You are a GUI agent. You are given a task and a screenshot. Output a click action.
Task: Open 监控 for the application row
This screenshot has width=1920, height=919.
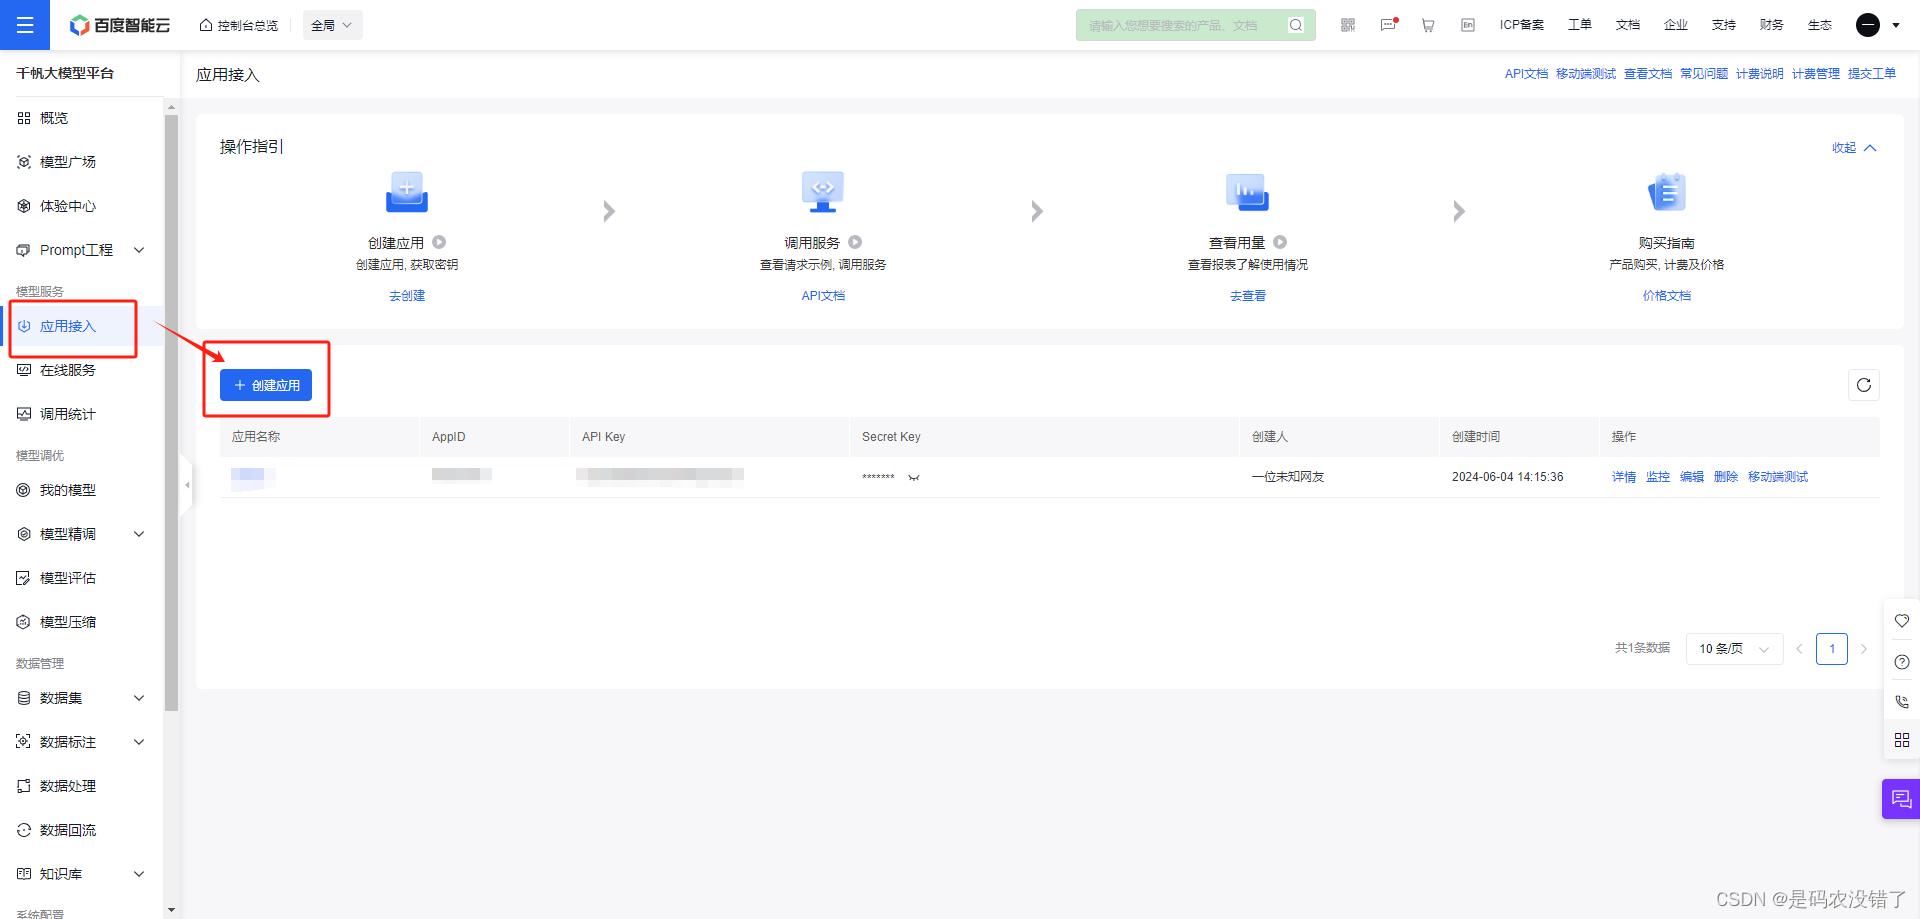(x=1658, y=477)
